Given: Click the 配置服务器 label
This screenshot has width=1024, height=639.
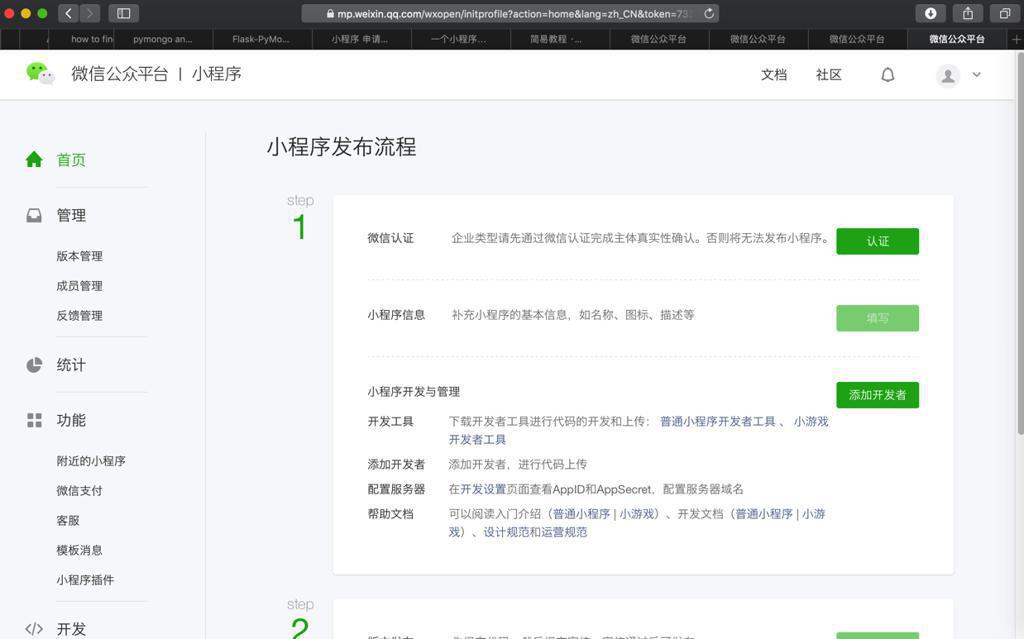Looking at the screenshot, I should (x=396, y=489).
